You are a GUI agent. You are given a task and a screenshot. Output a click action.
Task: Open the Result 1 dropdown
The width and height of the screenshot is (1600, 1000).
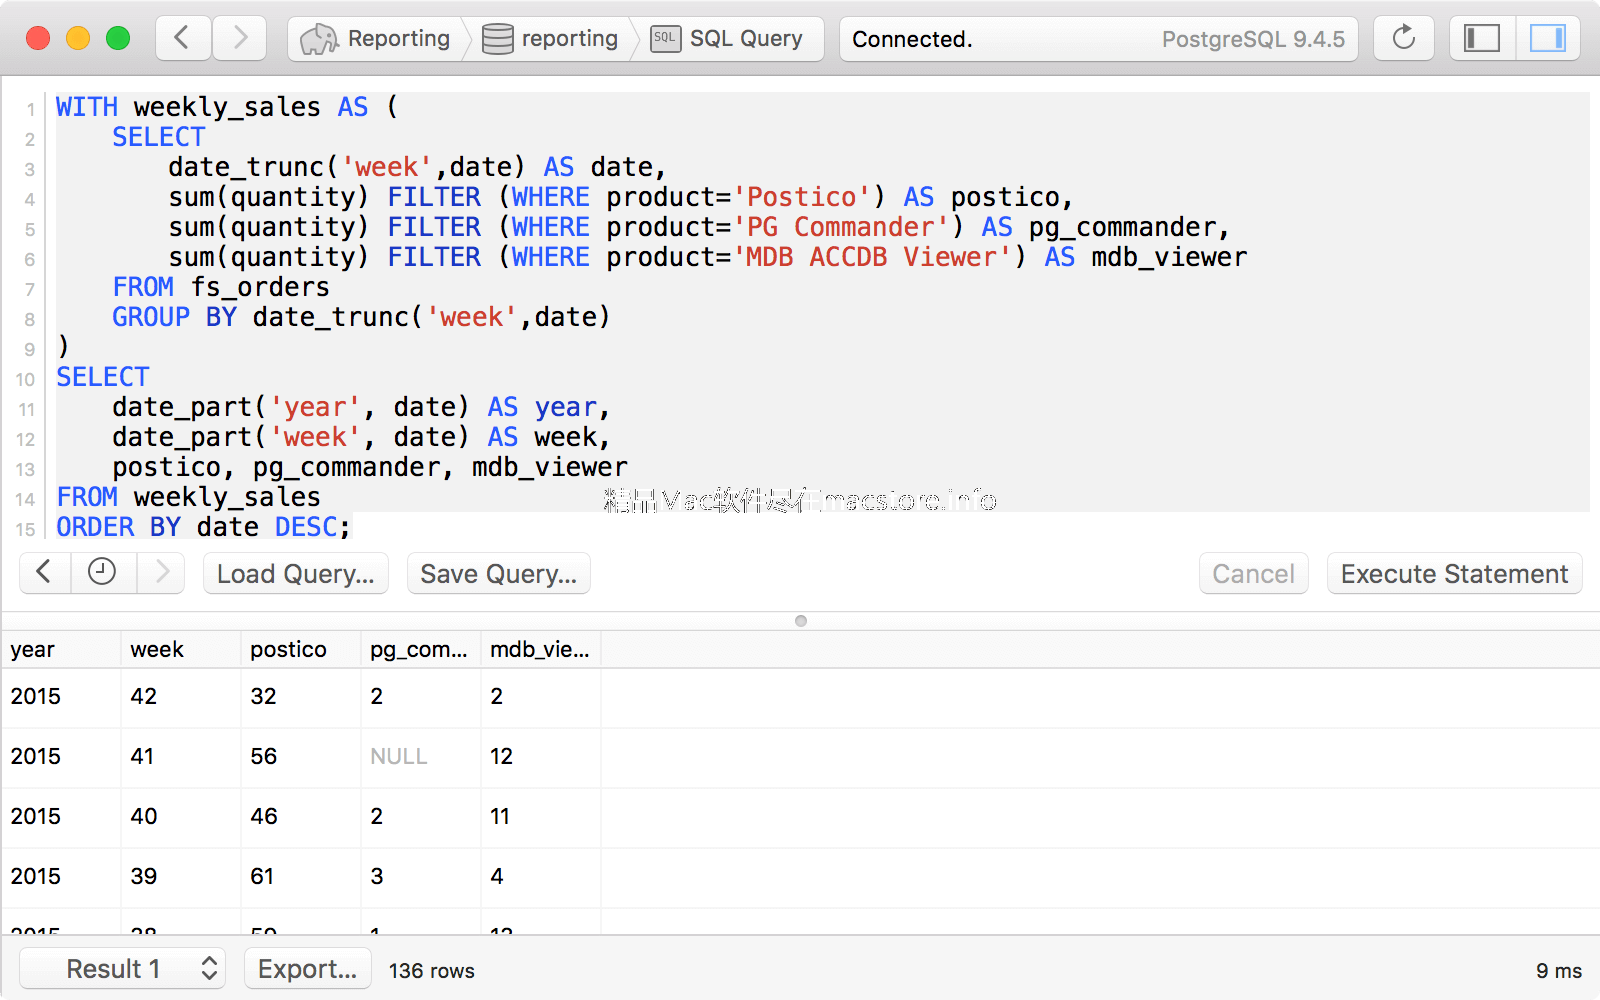tap(122, 969)
